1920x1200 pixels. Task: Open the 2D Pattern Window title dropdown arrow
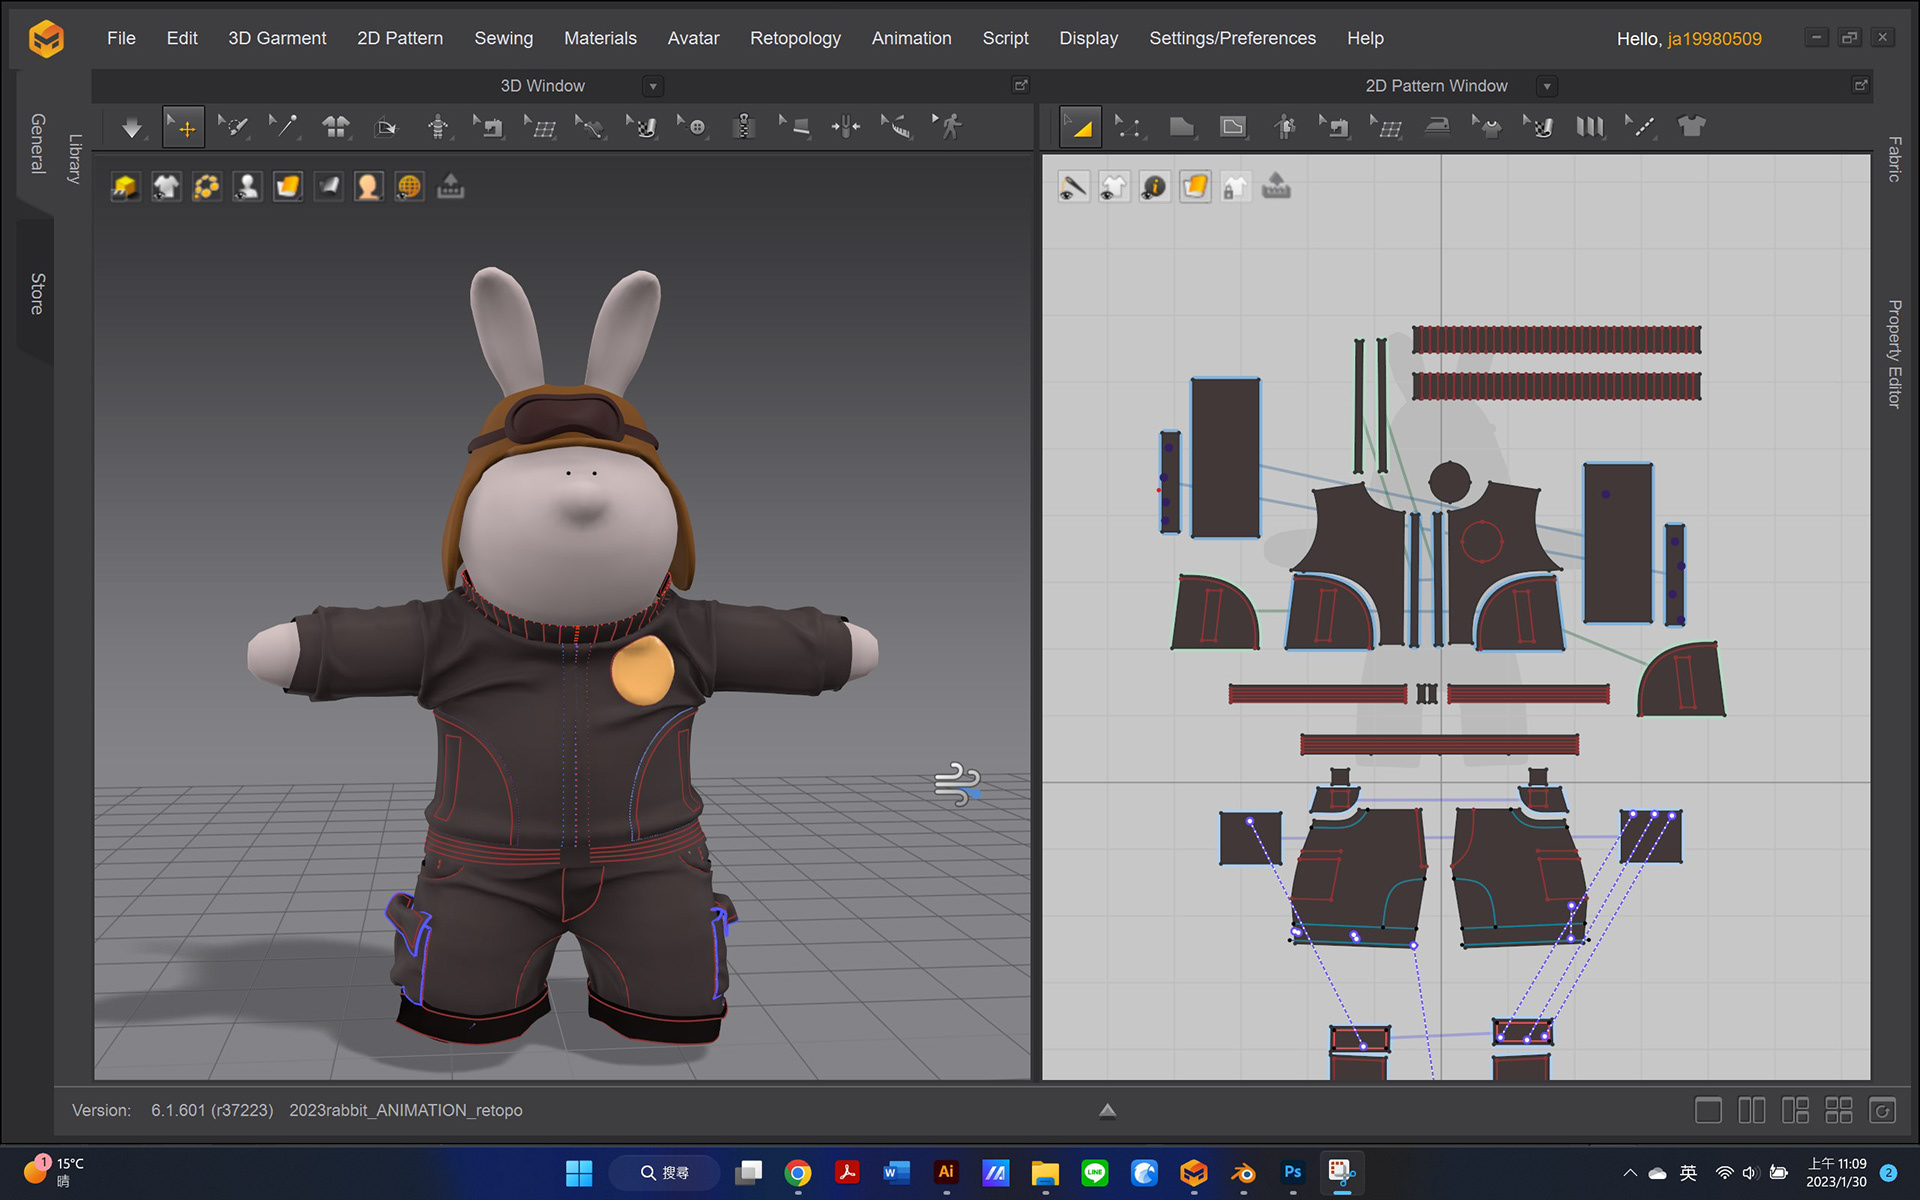coord(1547,86)
